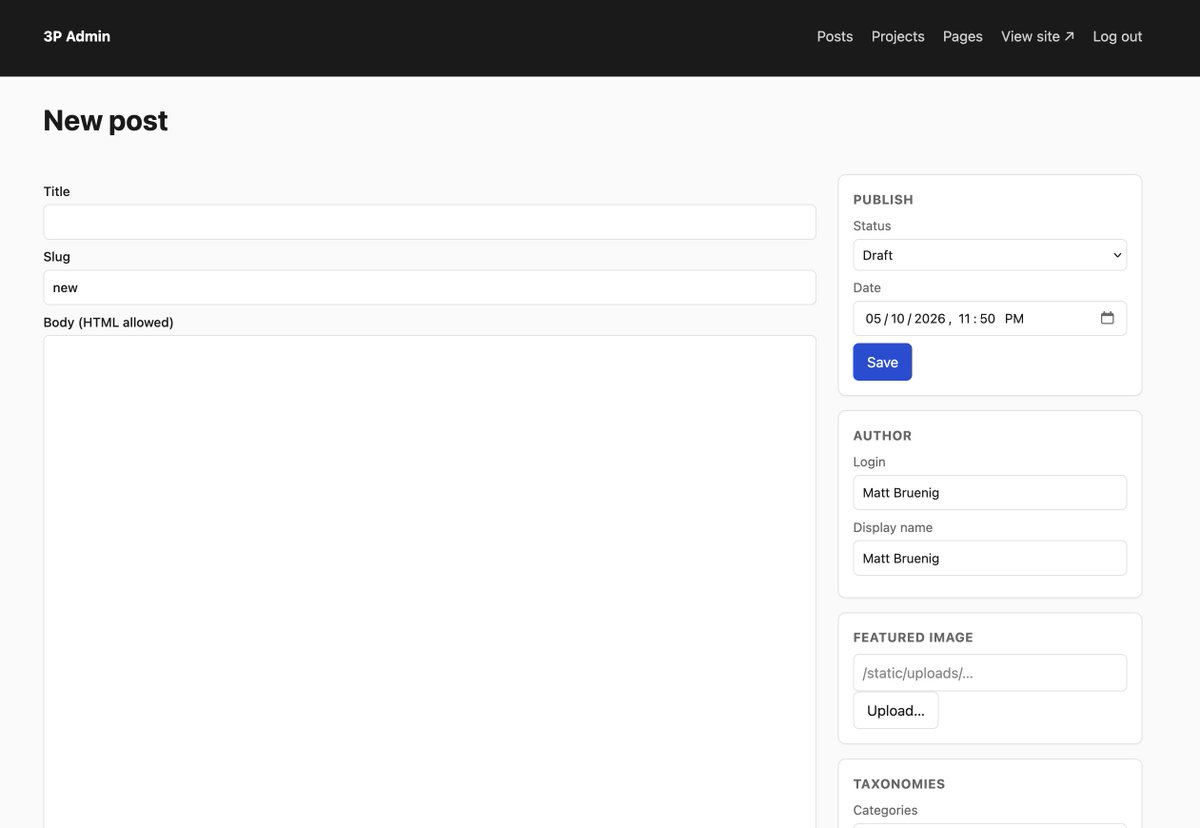Open Projects in the top navigation

tap(898, 36)
